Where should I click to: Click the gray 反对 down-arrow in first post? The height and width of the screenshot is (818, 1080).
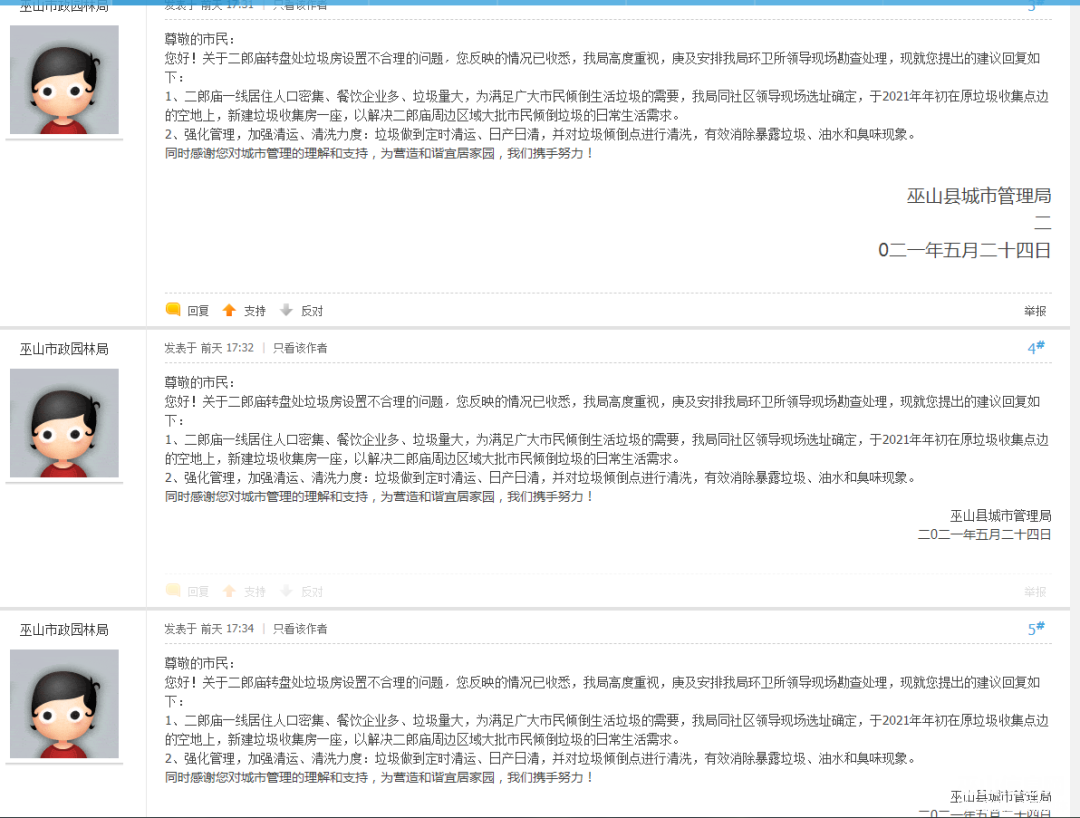click(286, 310)
